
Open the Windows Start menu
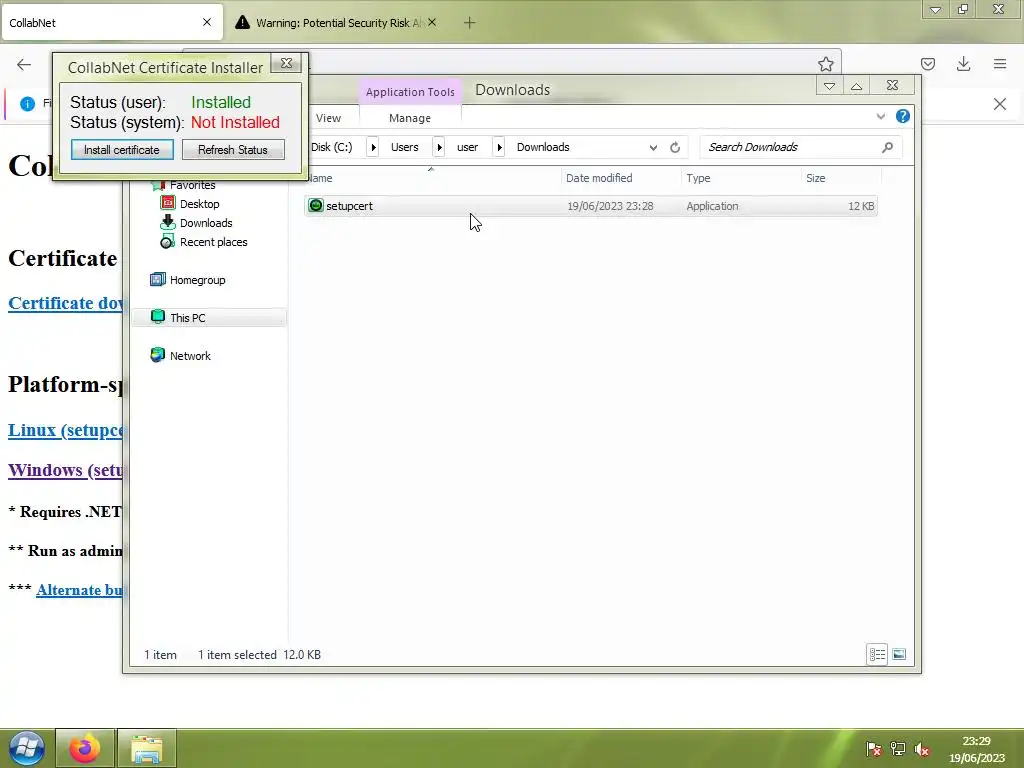pos(27,748)
